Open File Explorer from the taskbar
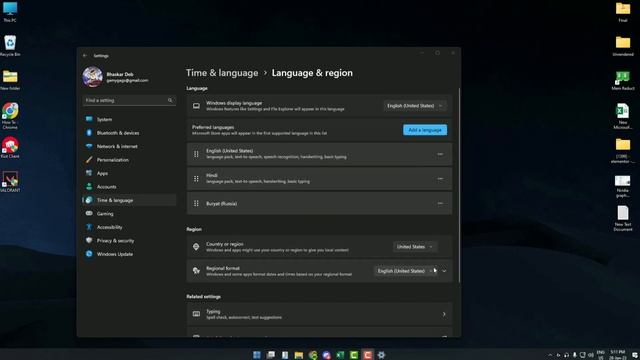 (298, 355)
